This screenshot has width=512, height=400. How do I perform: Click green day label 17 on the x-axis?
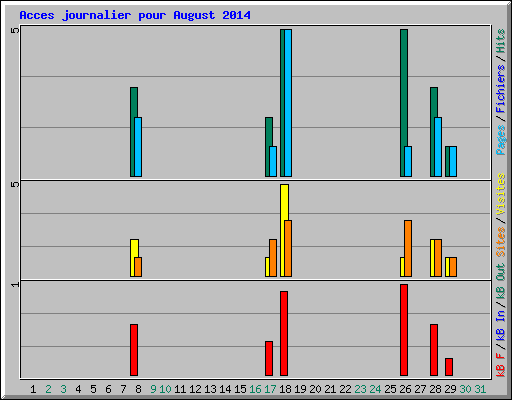(270, 389)
